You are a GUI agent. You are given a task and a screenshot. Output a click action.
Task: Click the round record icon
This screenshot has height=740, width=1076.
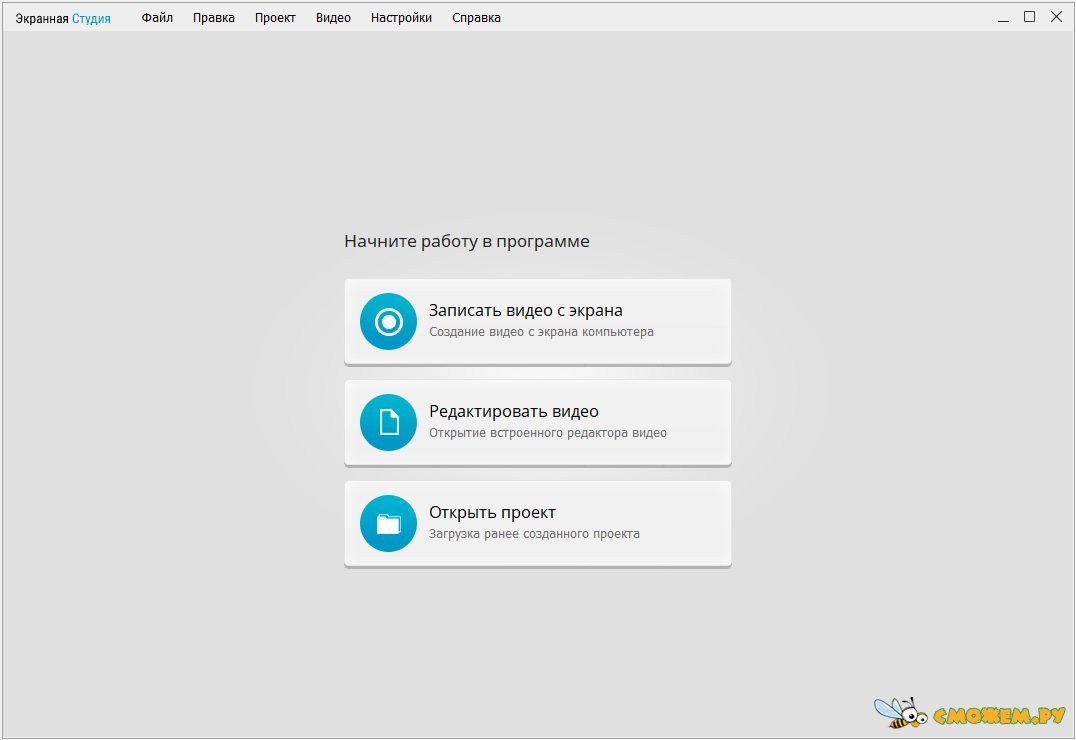click(388, 321)
